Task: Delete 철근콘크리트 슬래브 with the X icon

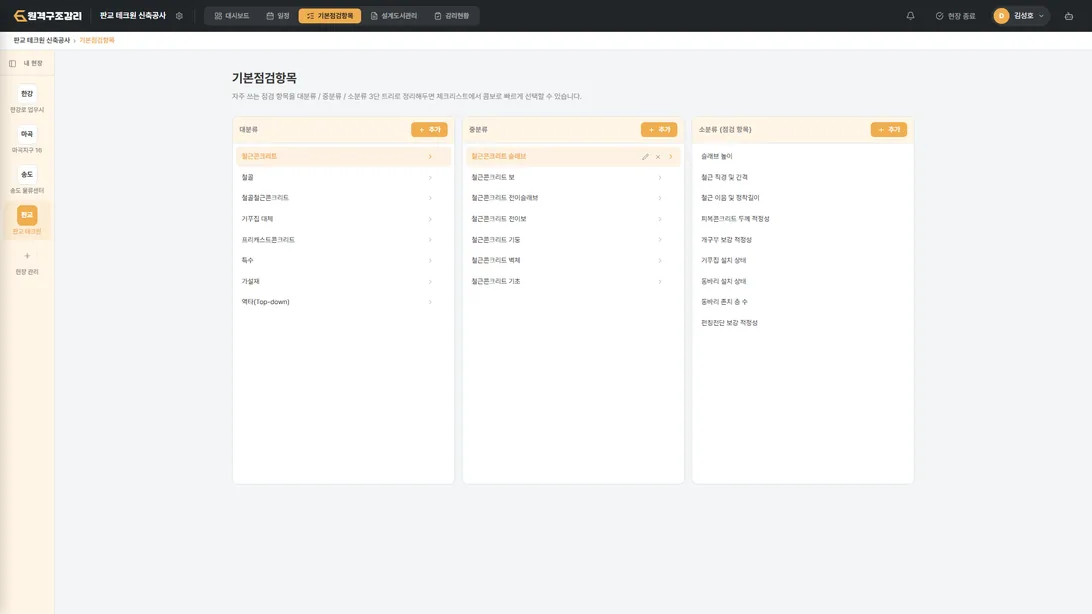Action: tap(657, 157)
